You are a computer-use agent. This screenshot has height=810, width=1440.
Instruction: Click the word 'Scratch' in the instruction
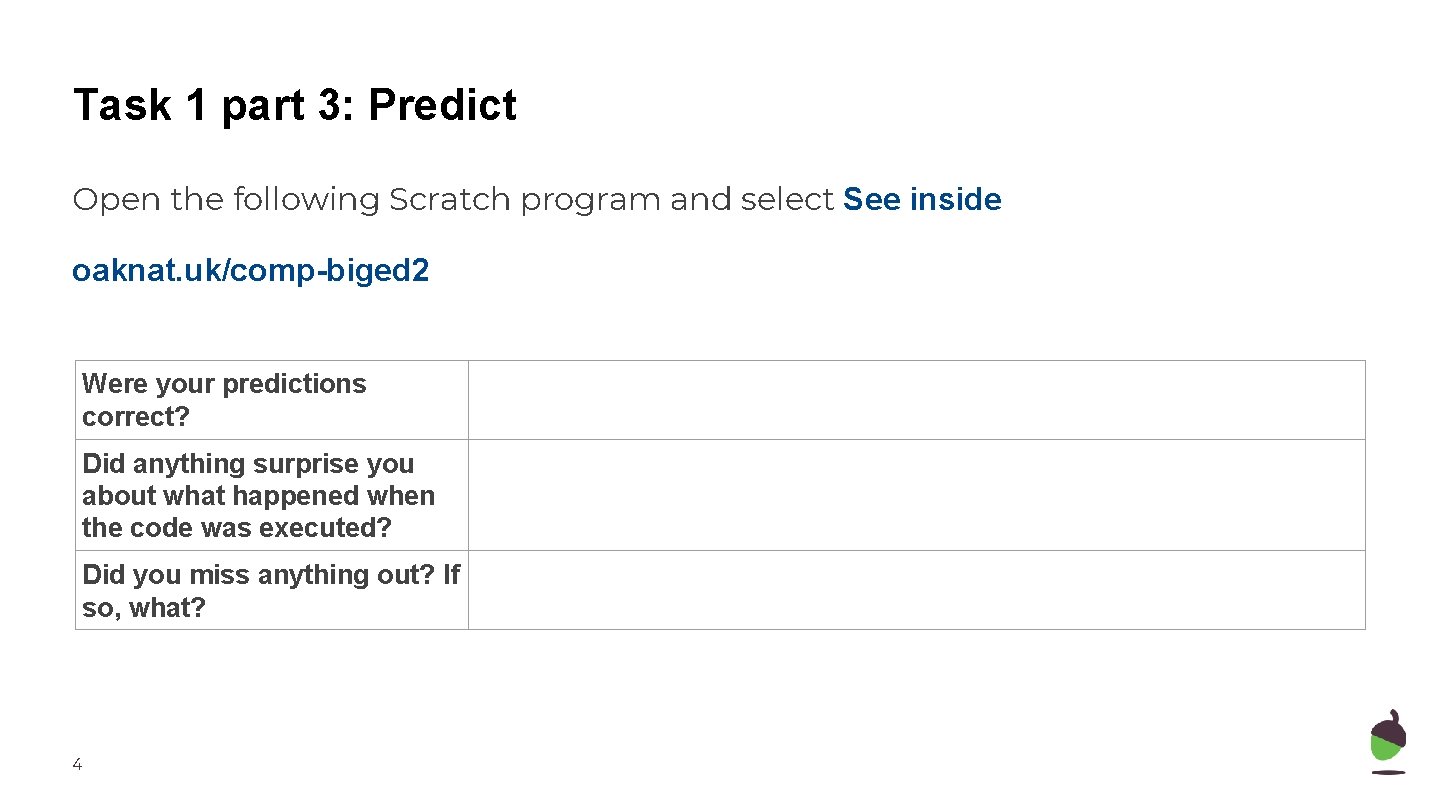(450, 199)
